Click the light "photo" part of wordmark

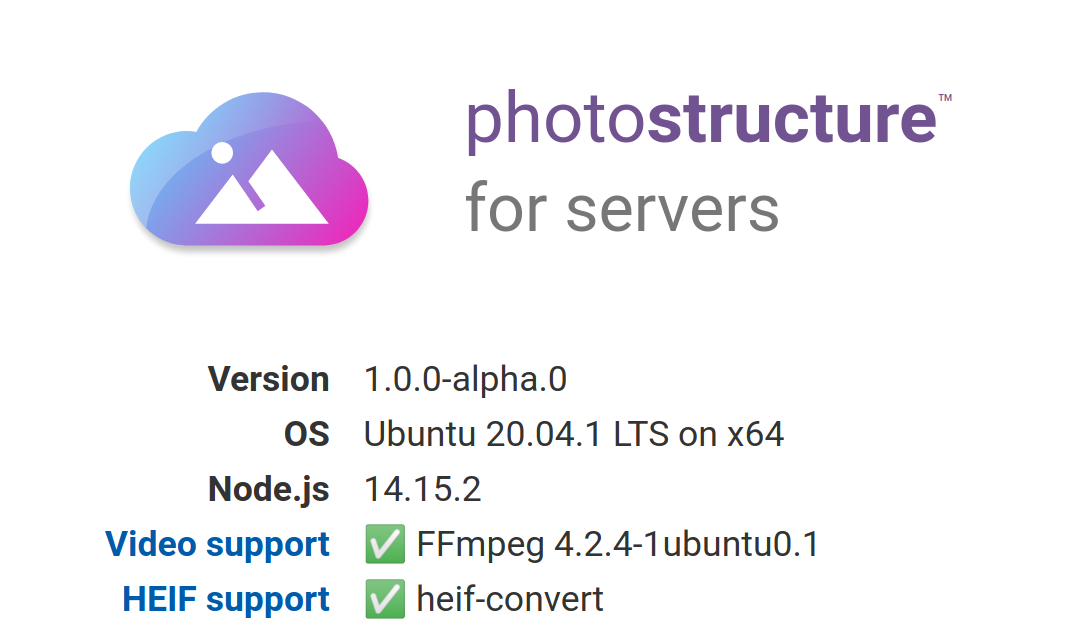point(556,121)
